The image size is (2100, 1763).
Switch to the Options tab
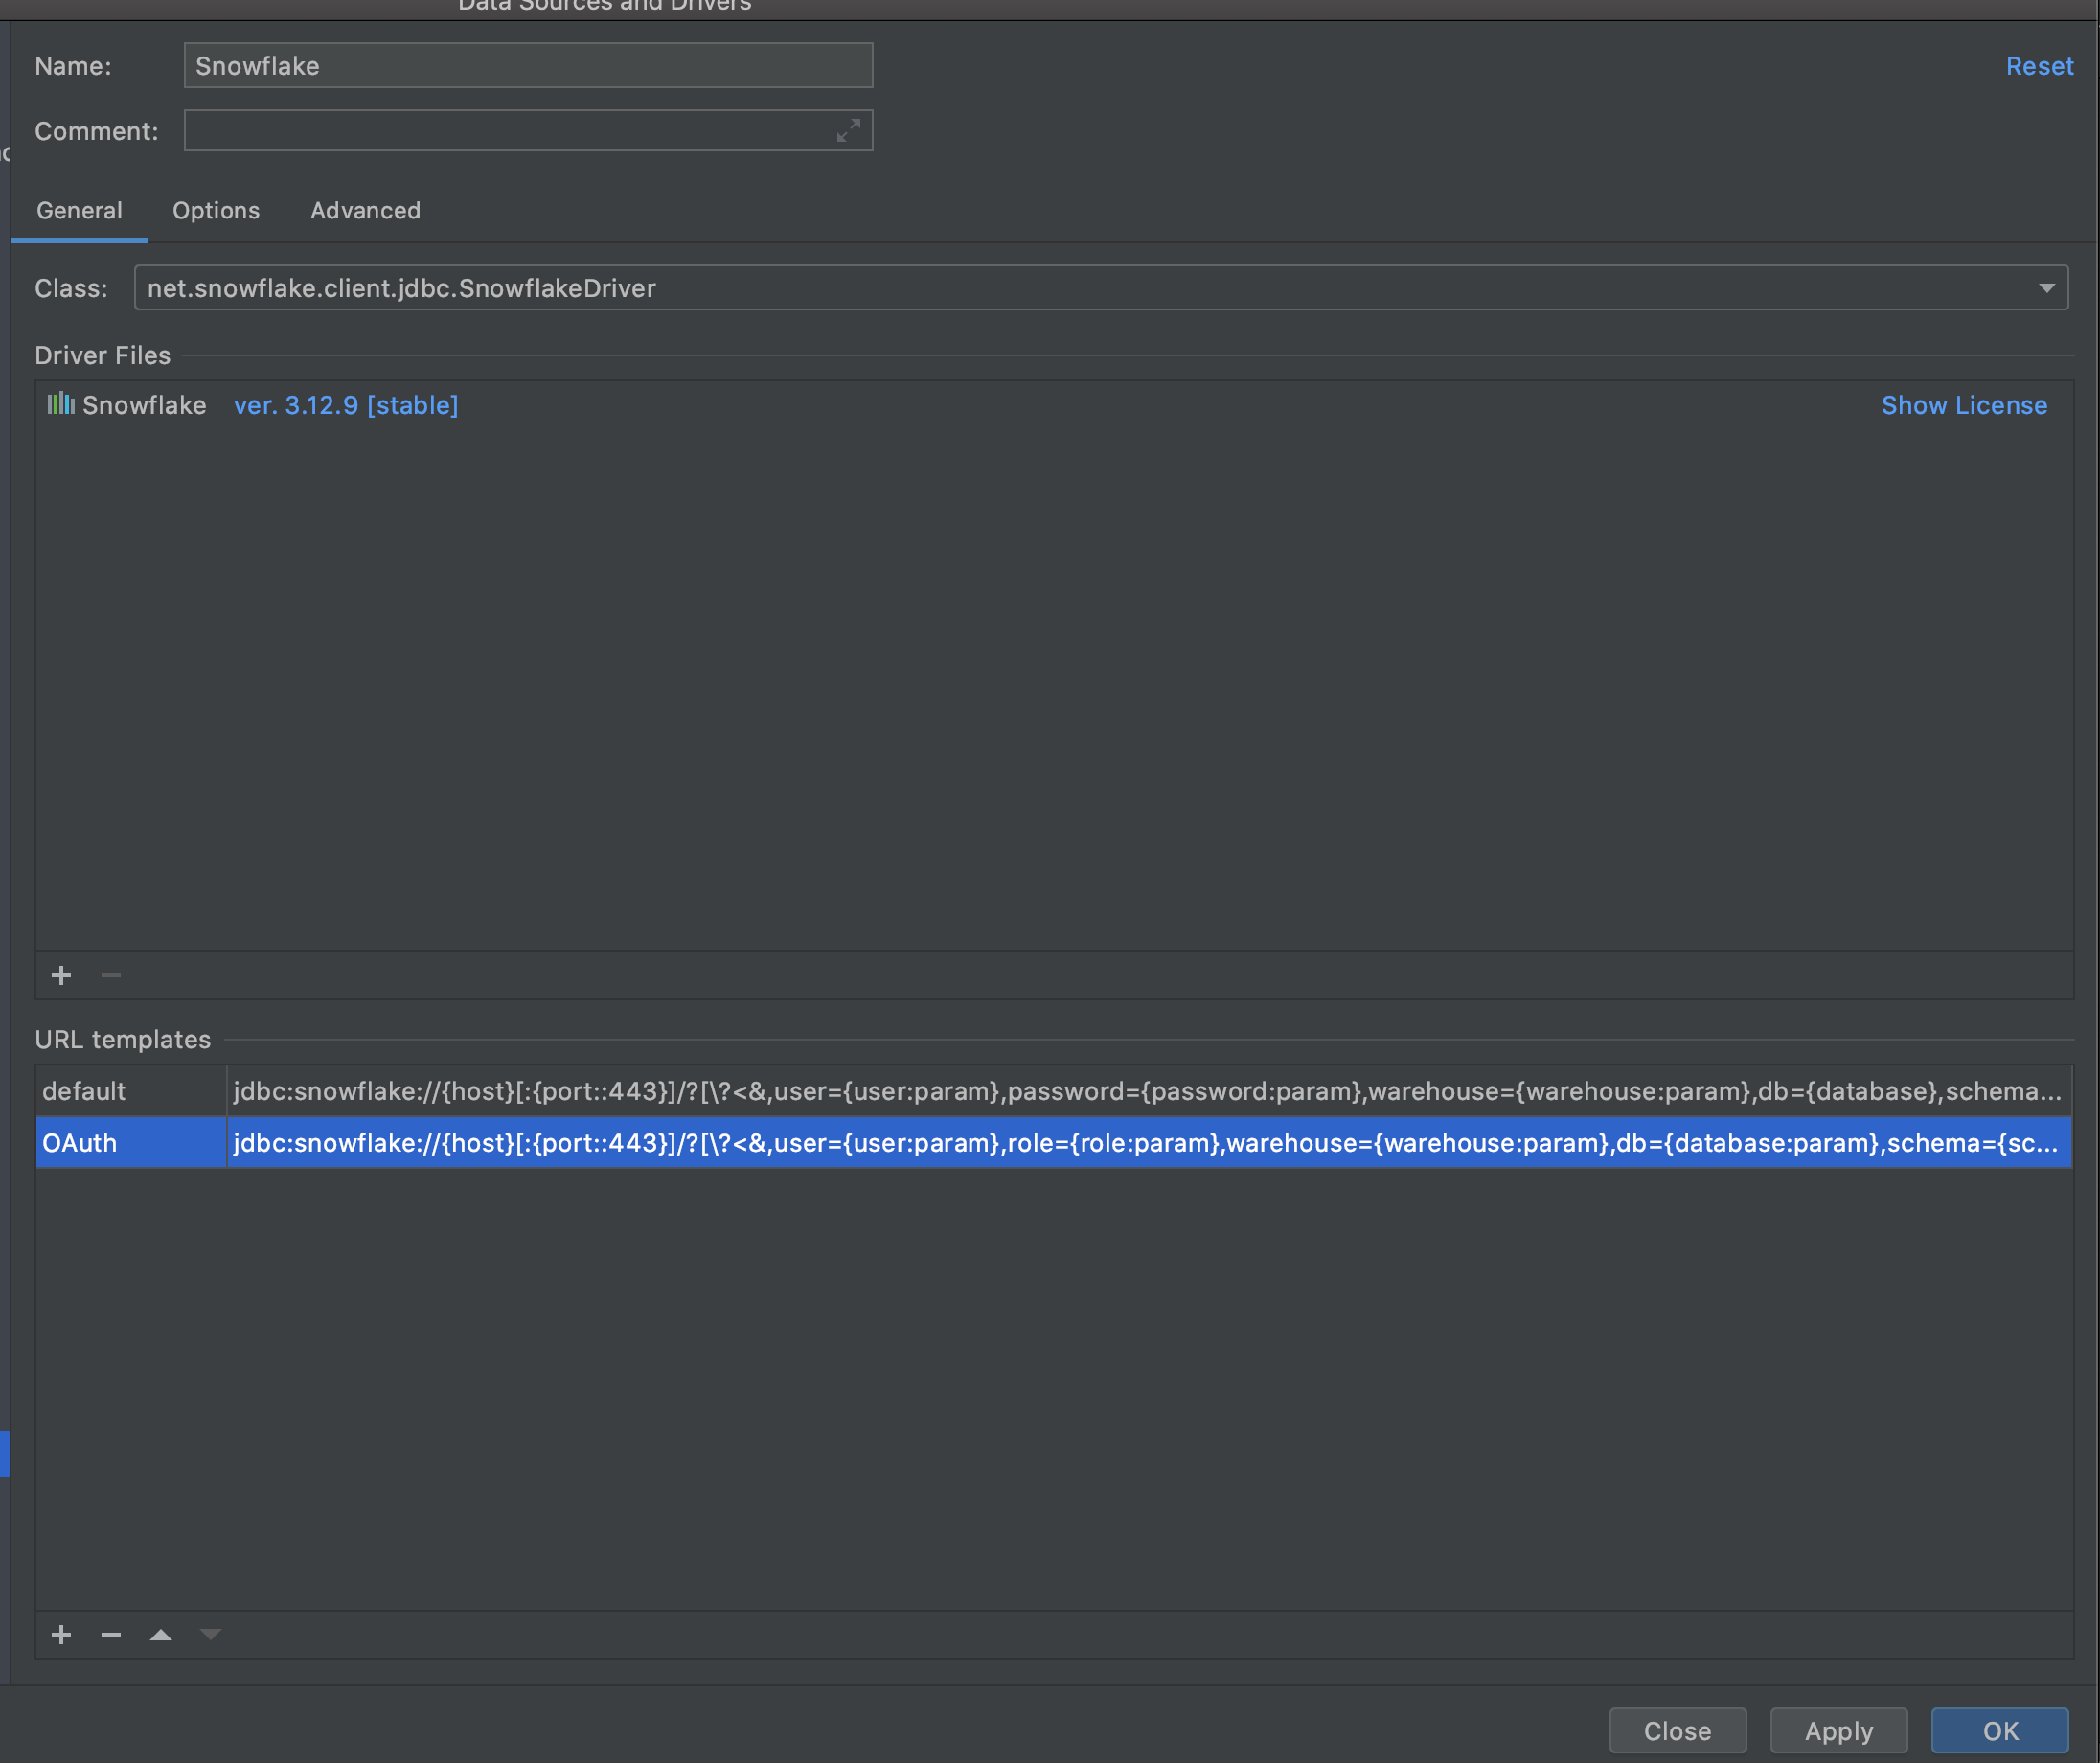(215, 210)
